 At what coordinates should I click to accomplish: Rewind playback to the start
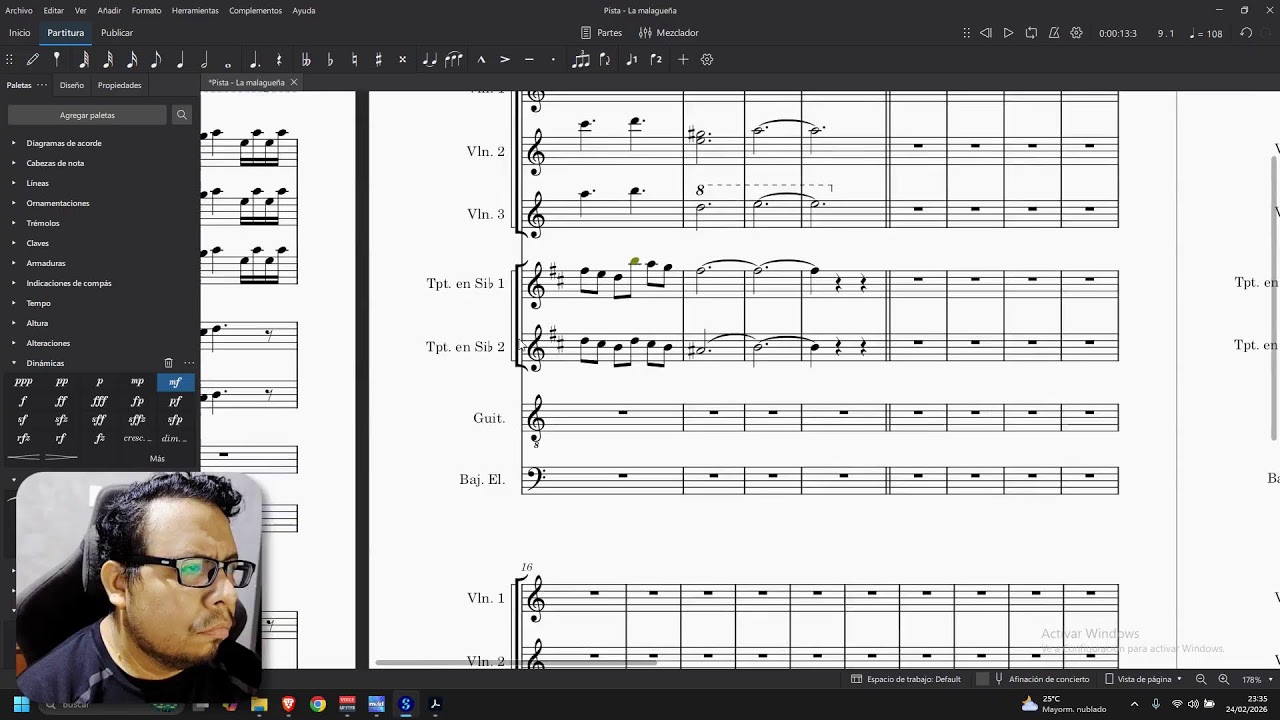pos(985,33)
